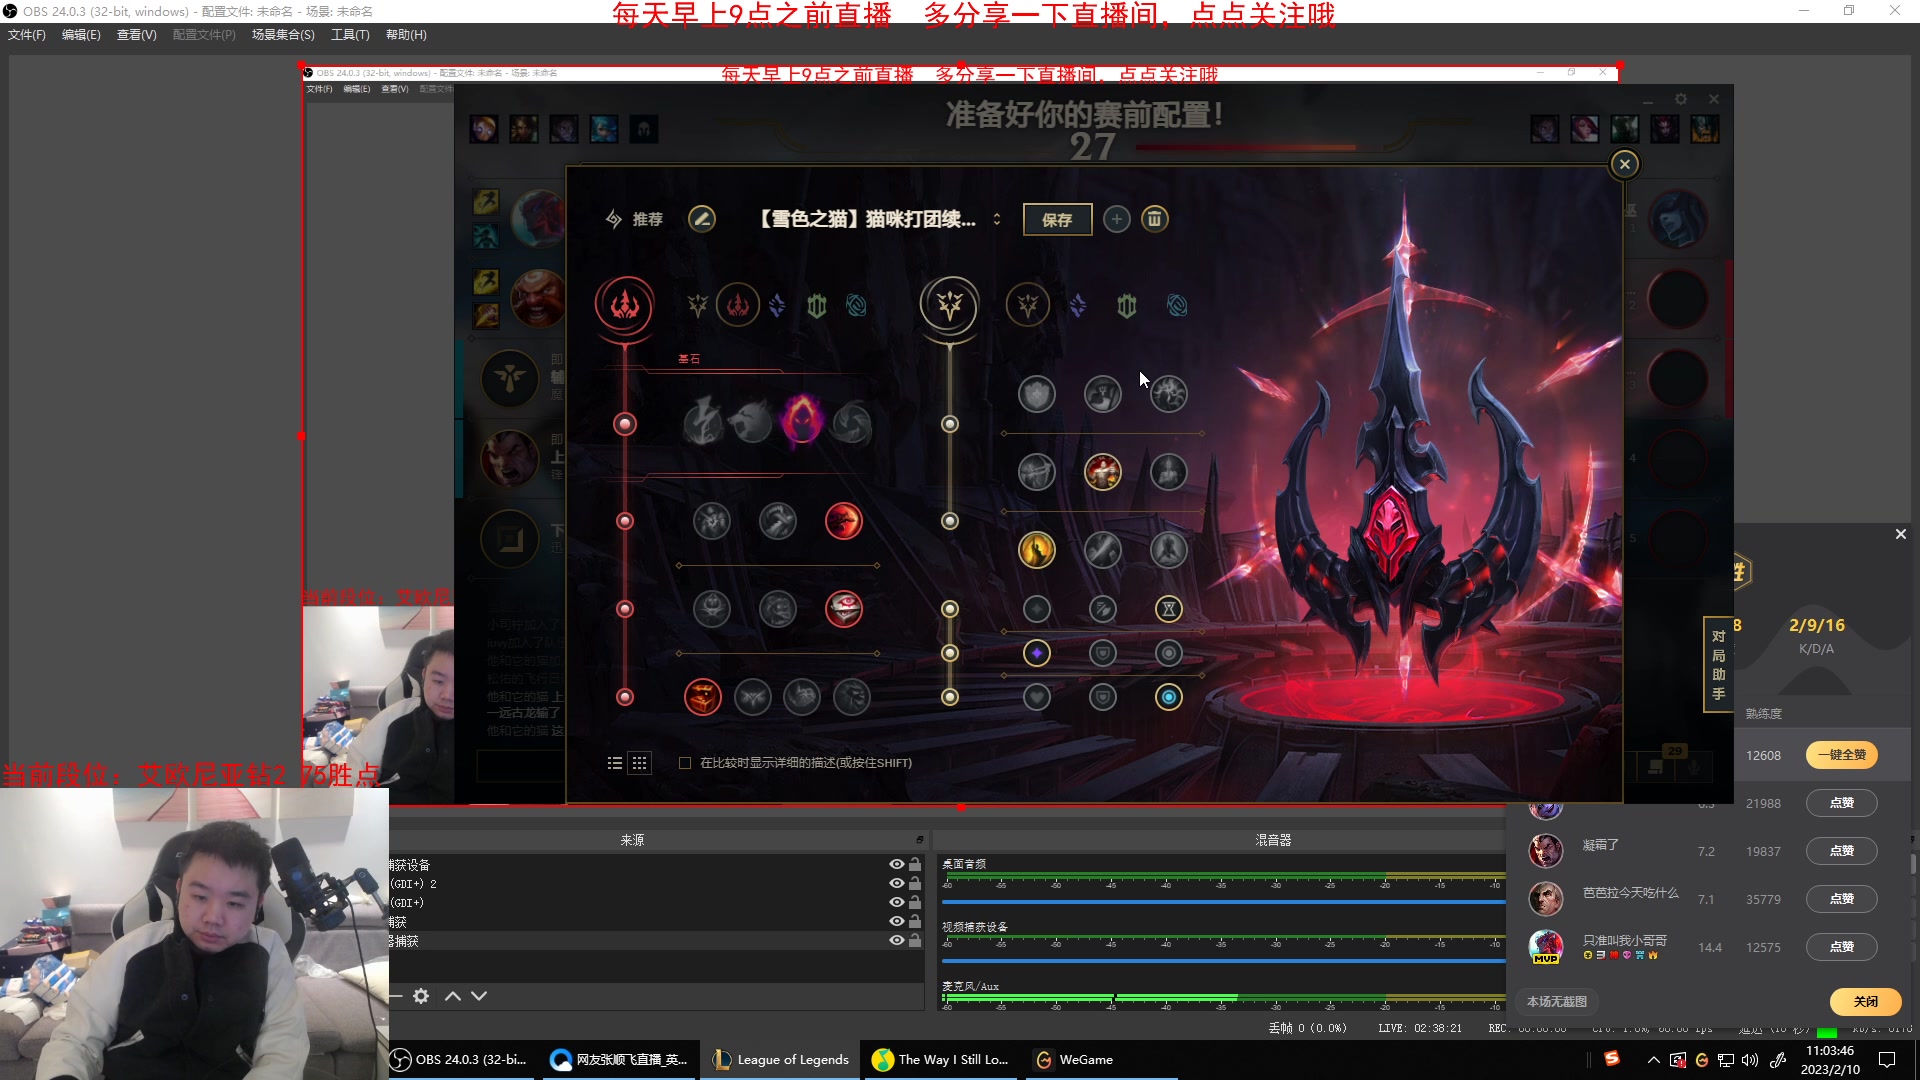Save the rune page with 保存
1920x1080 pixels.
pos(1058,220)
